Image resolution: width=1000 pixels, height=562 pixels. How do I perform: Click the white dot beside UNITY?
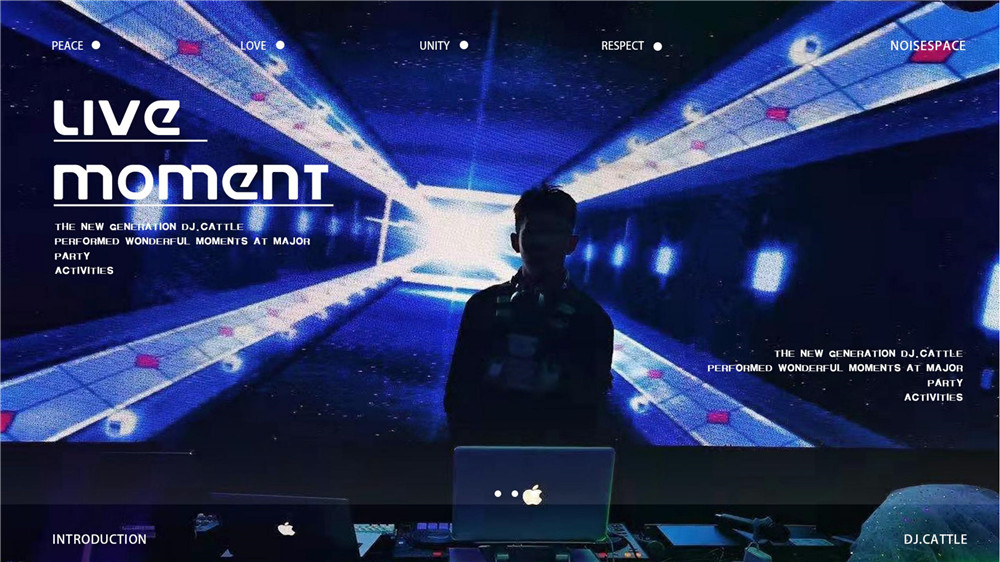coord(464,45)
